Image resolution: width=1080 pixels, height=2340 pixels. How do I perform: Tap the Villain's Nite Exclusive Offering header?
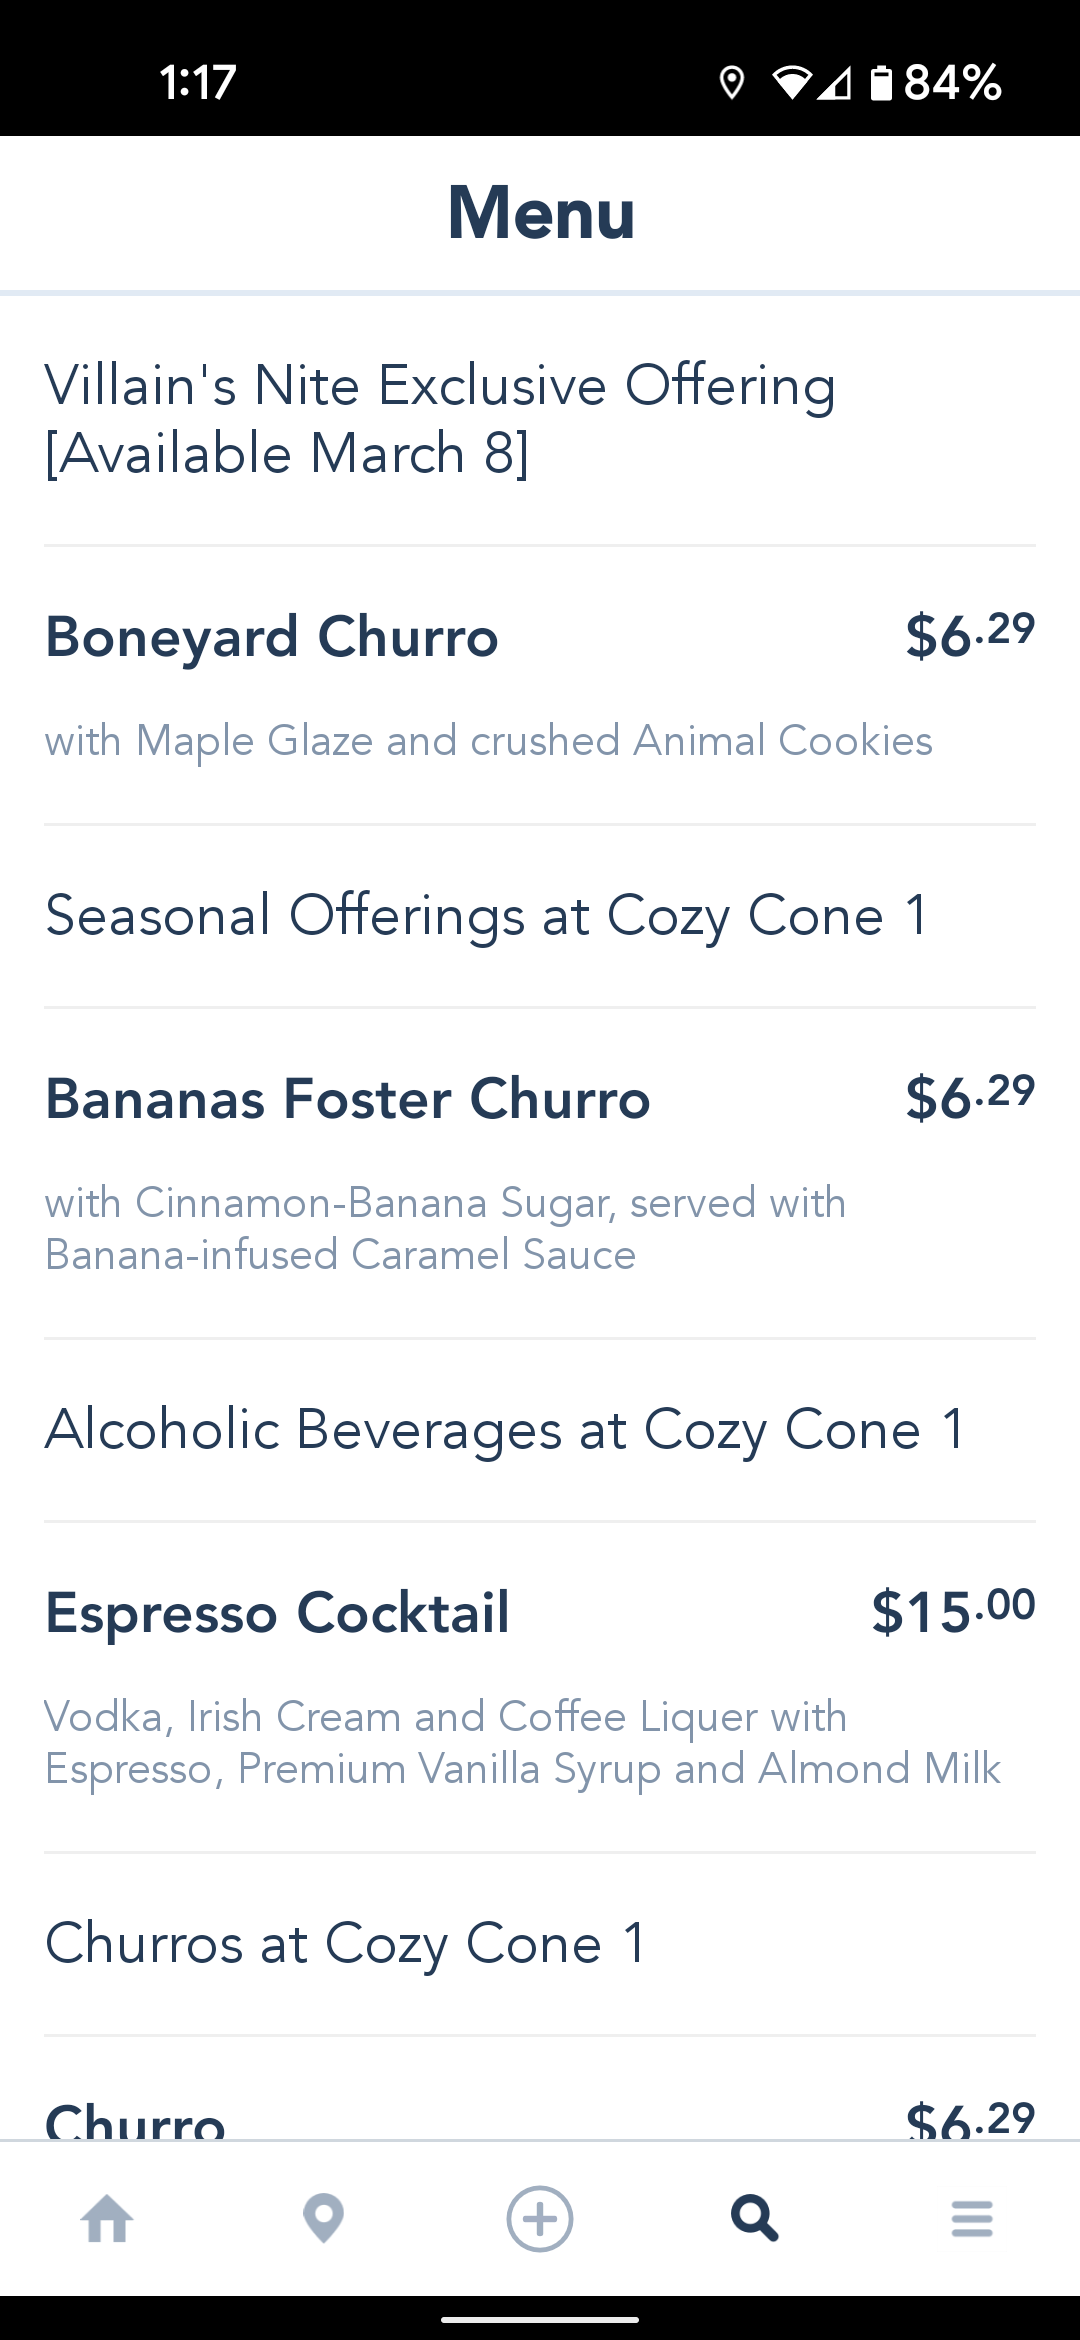coord(440,419)
